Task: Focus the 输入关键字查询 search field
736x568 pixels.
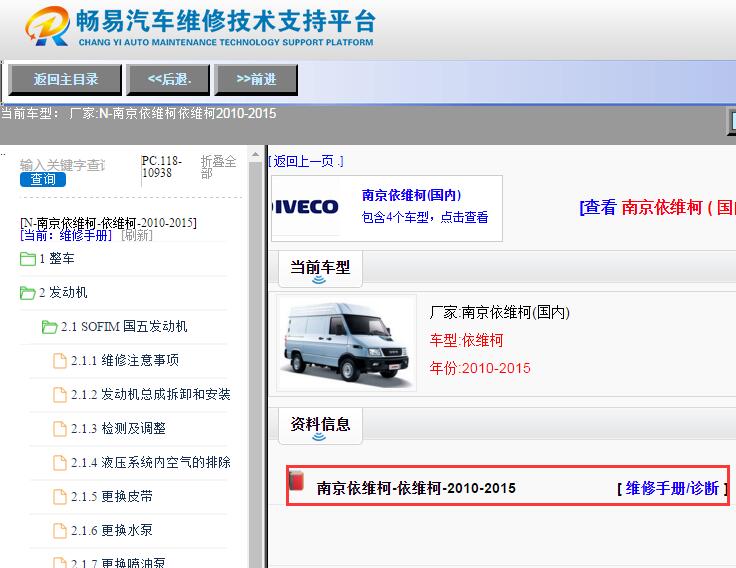Action: point(63,165)
